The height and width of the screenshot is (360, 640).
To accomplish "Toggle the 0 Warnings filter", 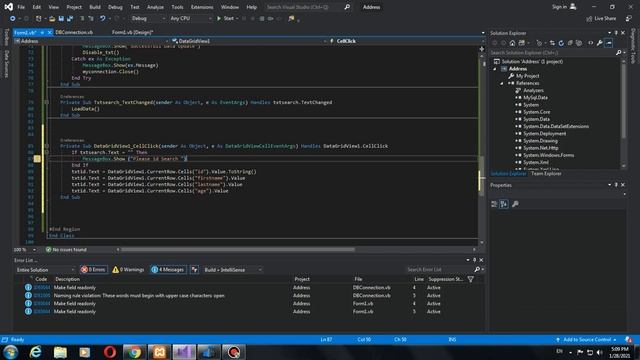I will (128, 270).
